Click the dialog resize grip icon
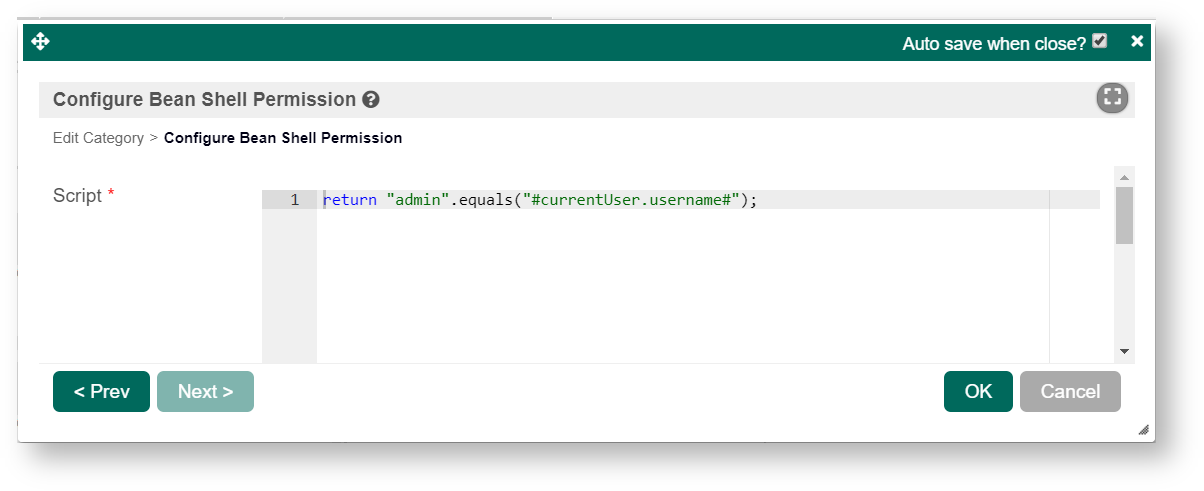 click(1143, 430)
